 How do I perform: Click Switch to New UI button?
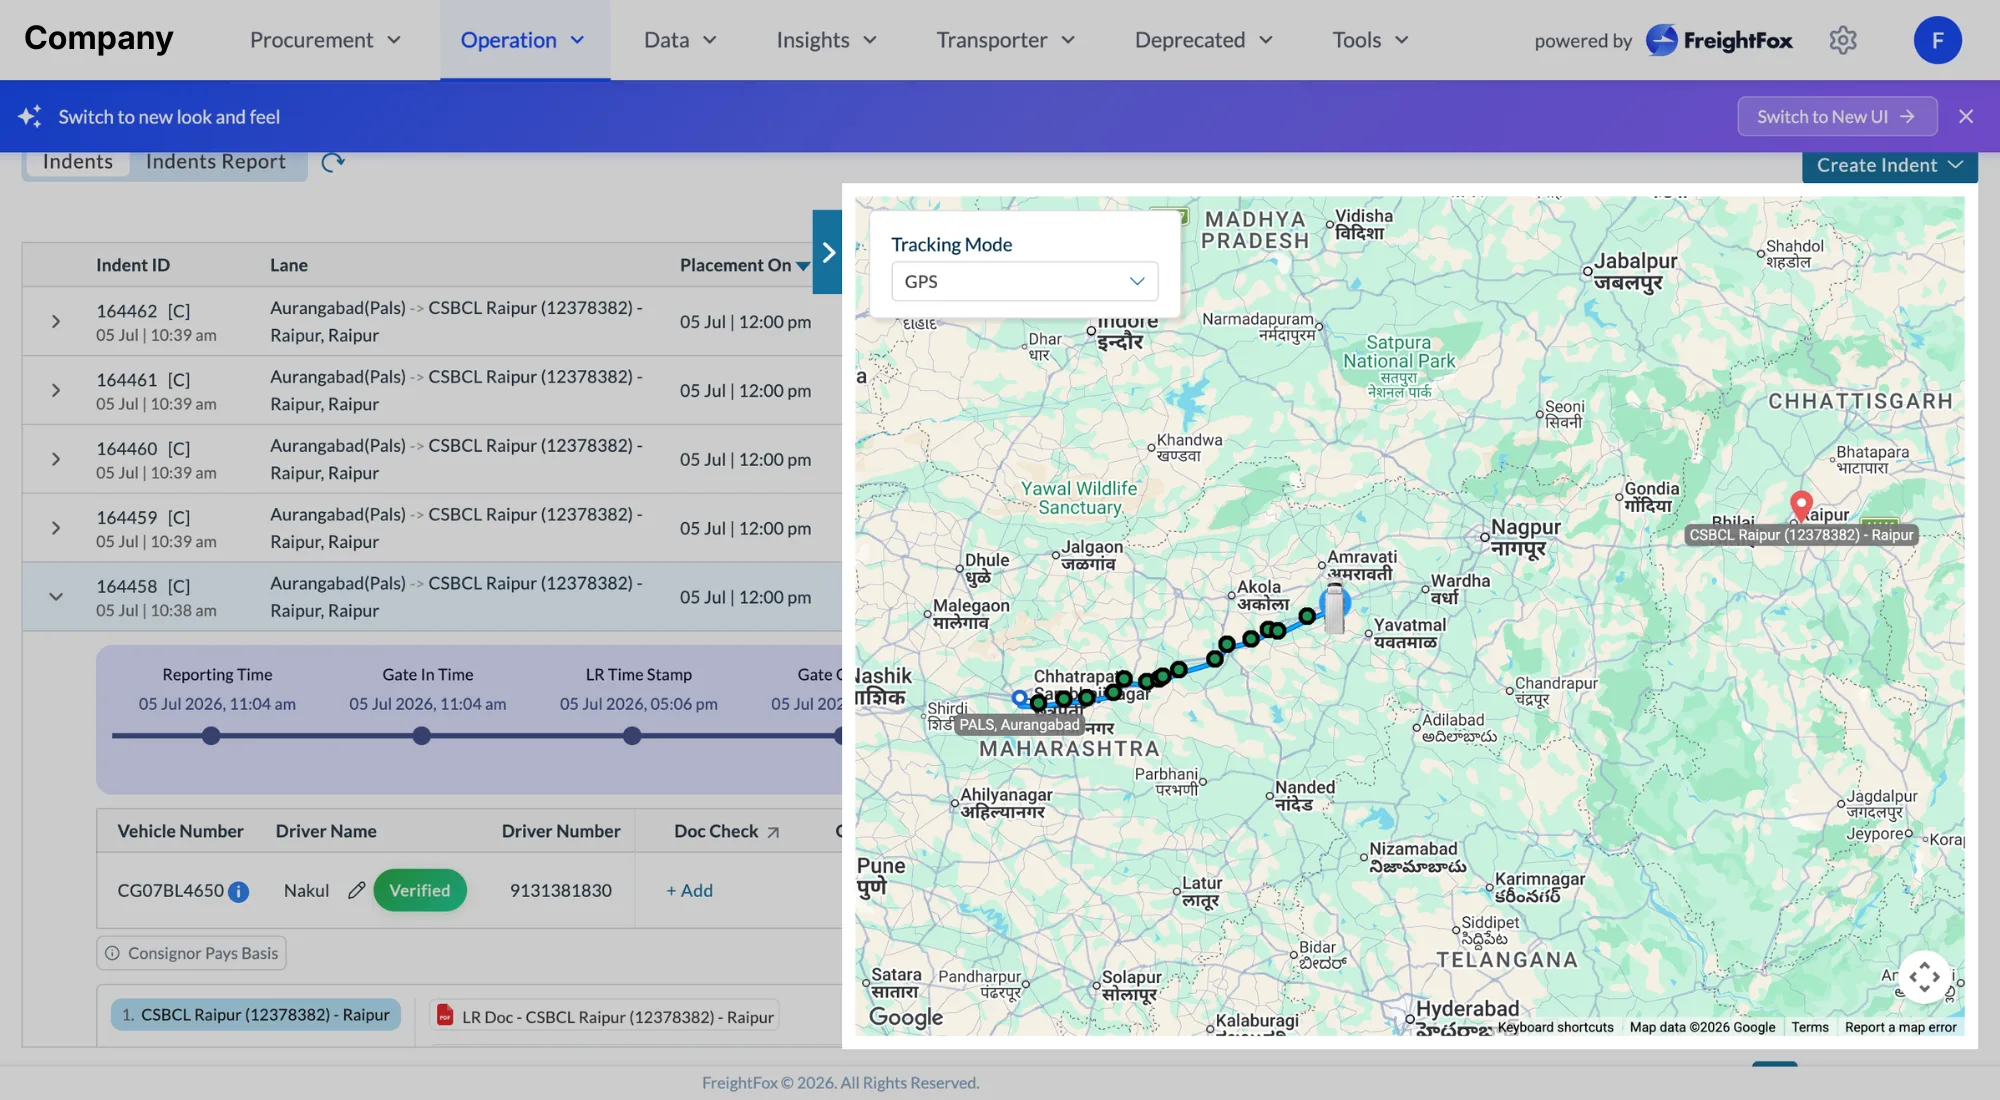point(1837,116)
